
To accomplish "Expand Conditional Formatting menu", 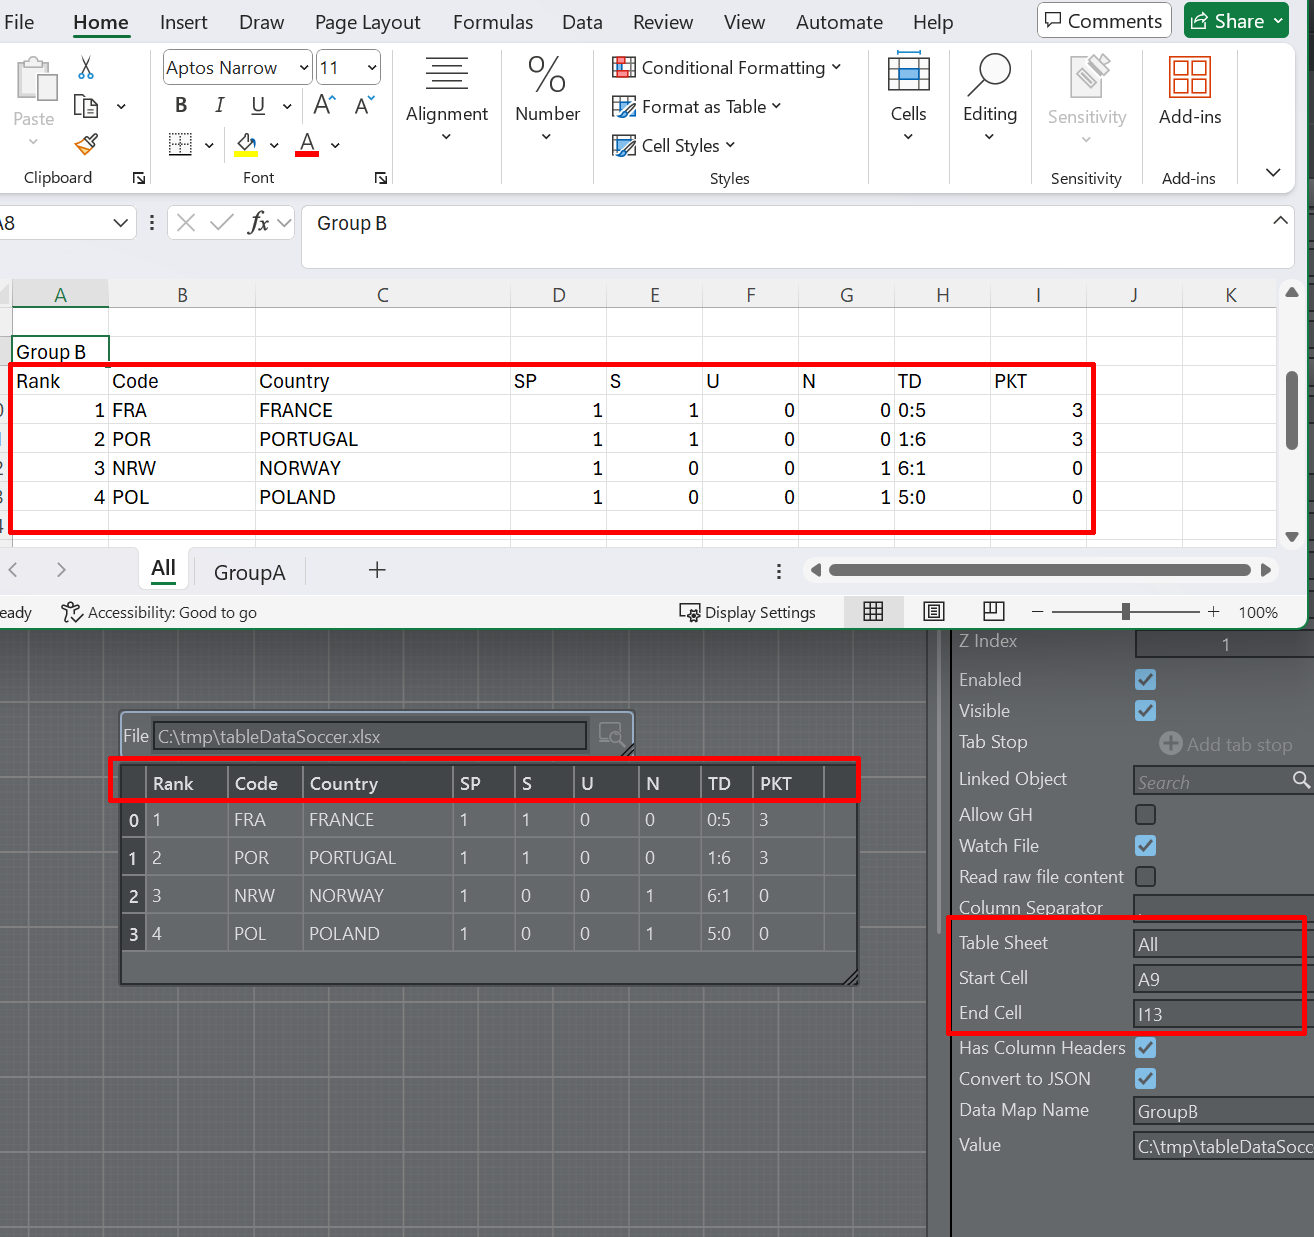I will (x=727, y=68).
